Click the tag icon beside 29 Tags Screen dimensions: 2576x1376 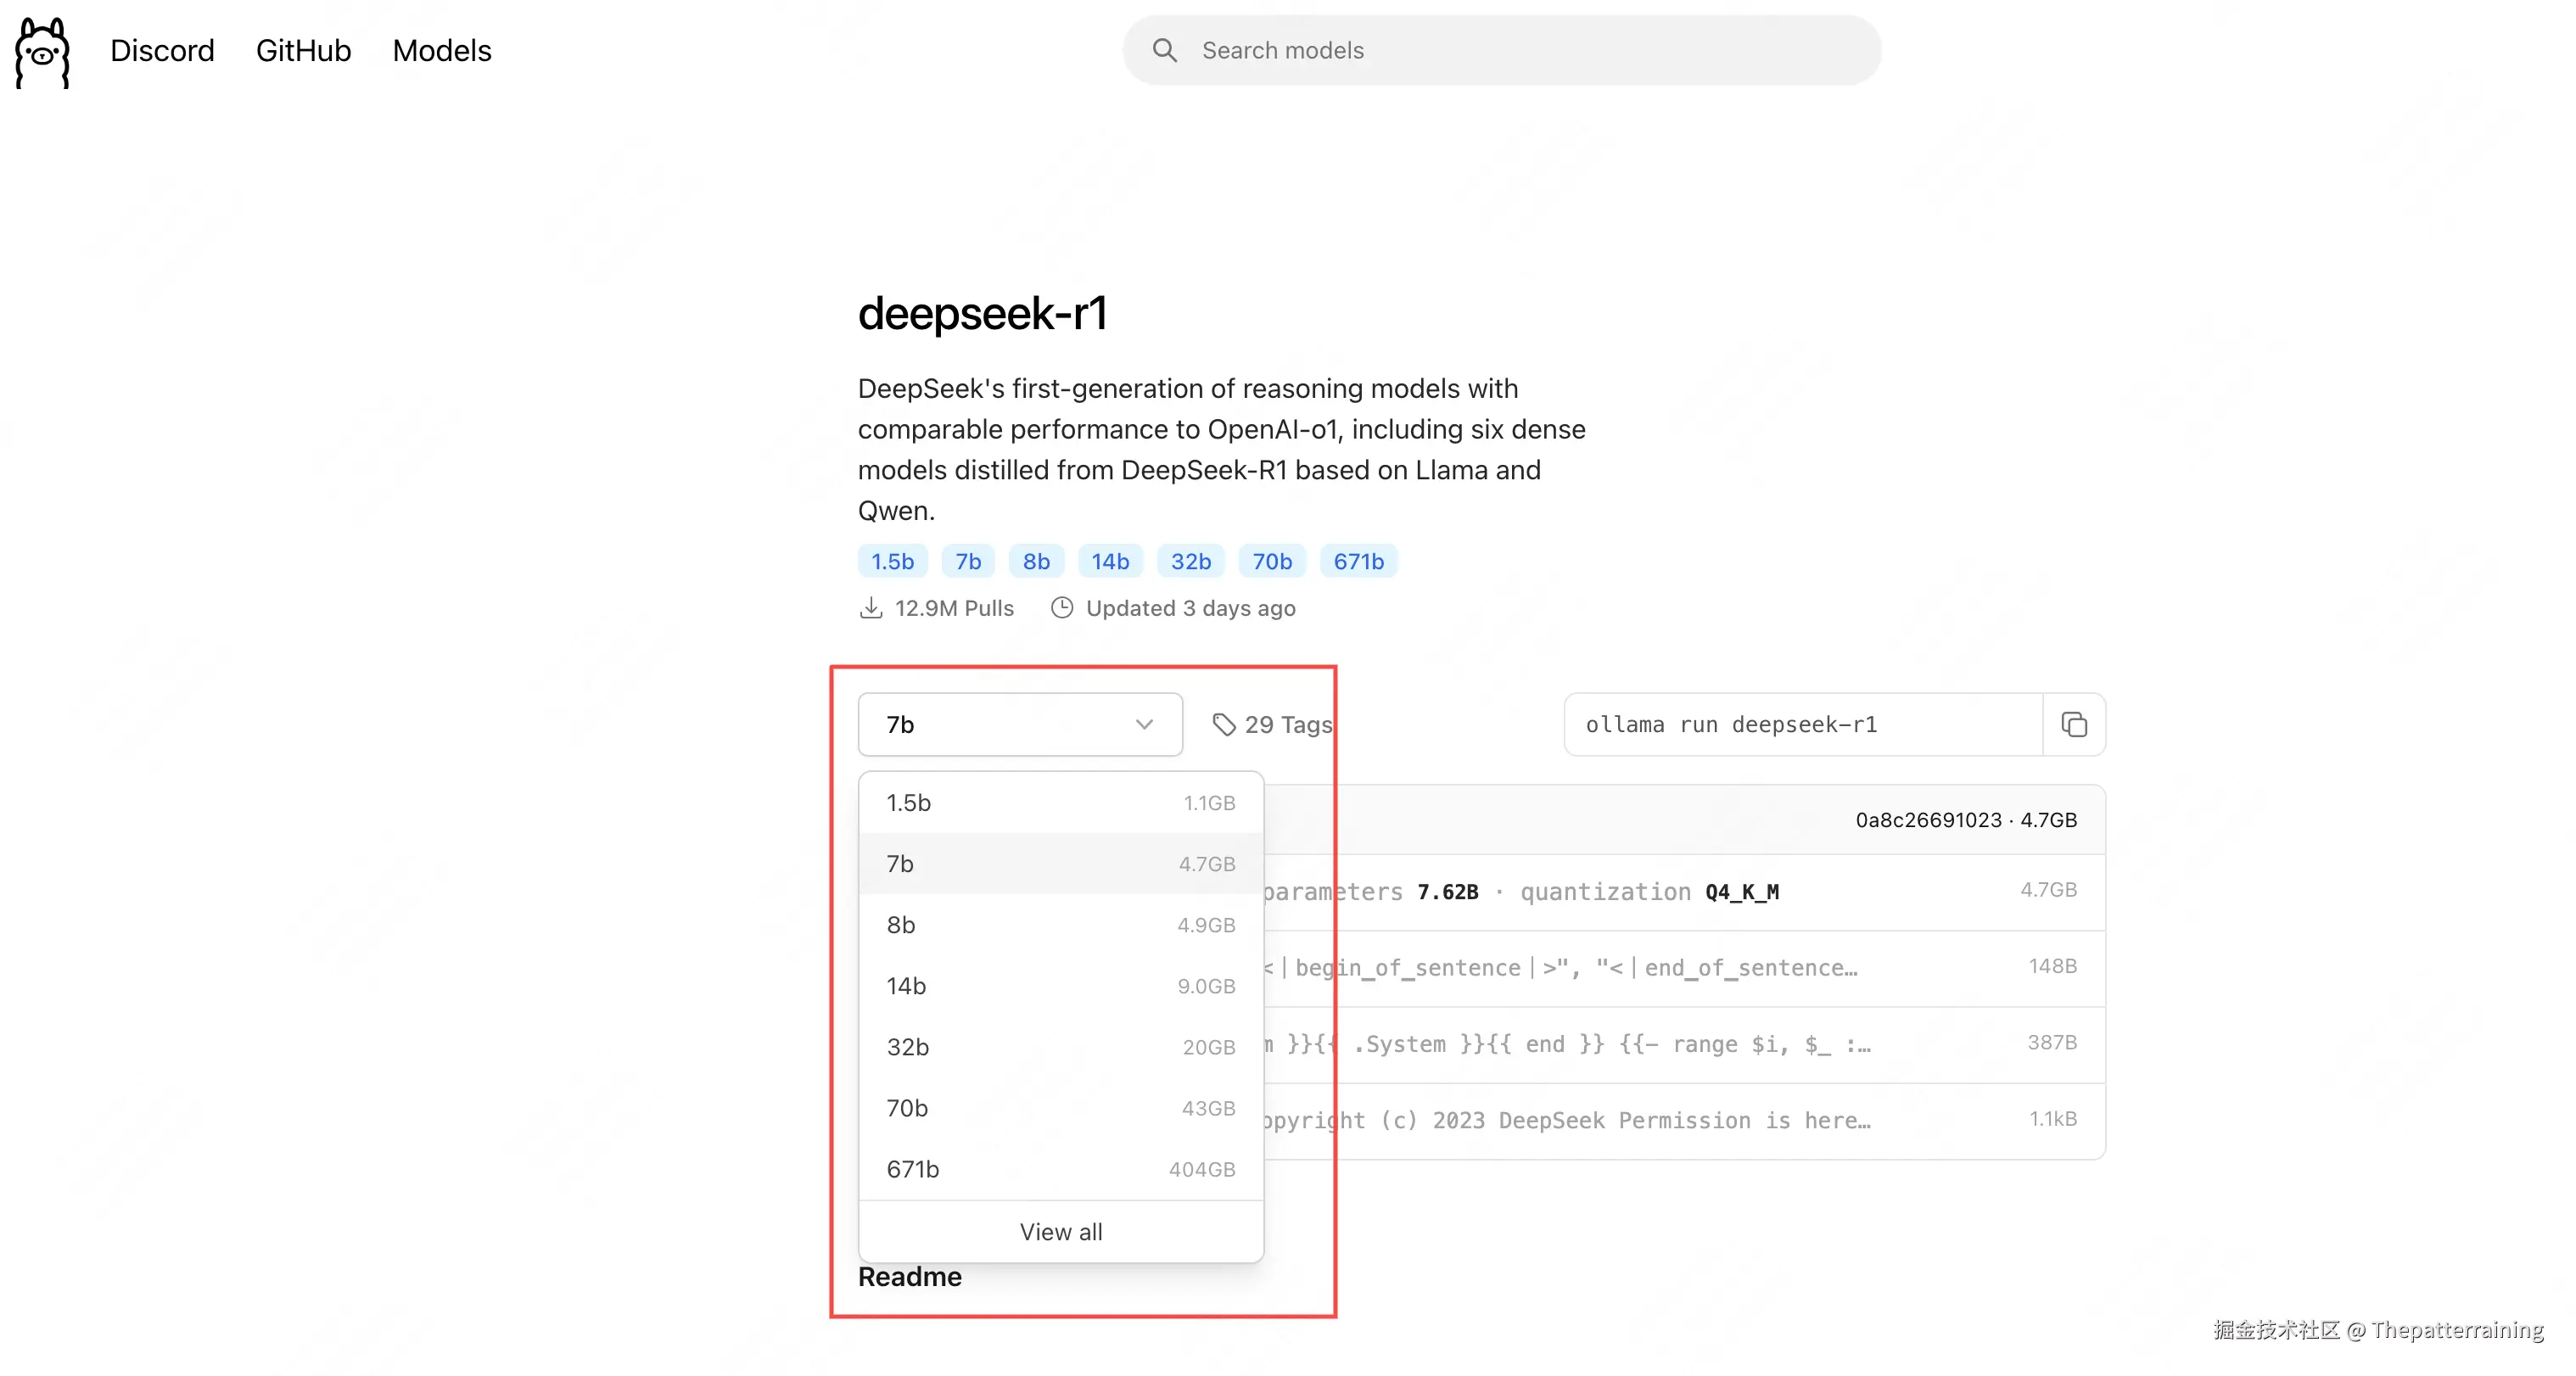(1225, 724)
